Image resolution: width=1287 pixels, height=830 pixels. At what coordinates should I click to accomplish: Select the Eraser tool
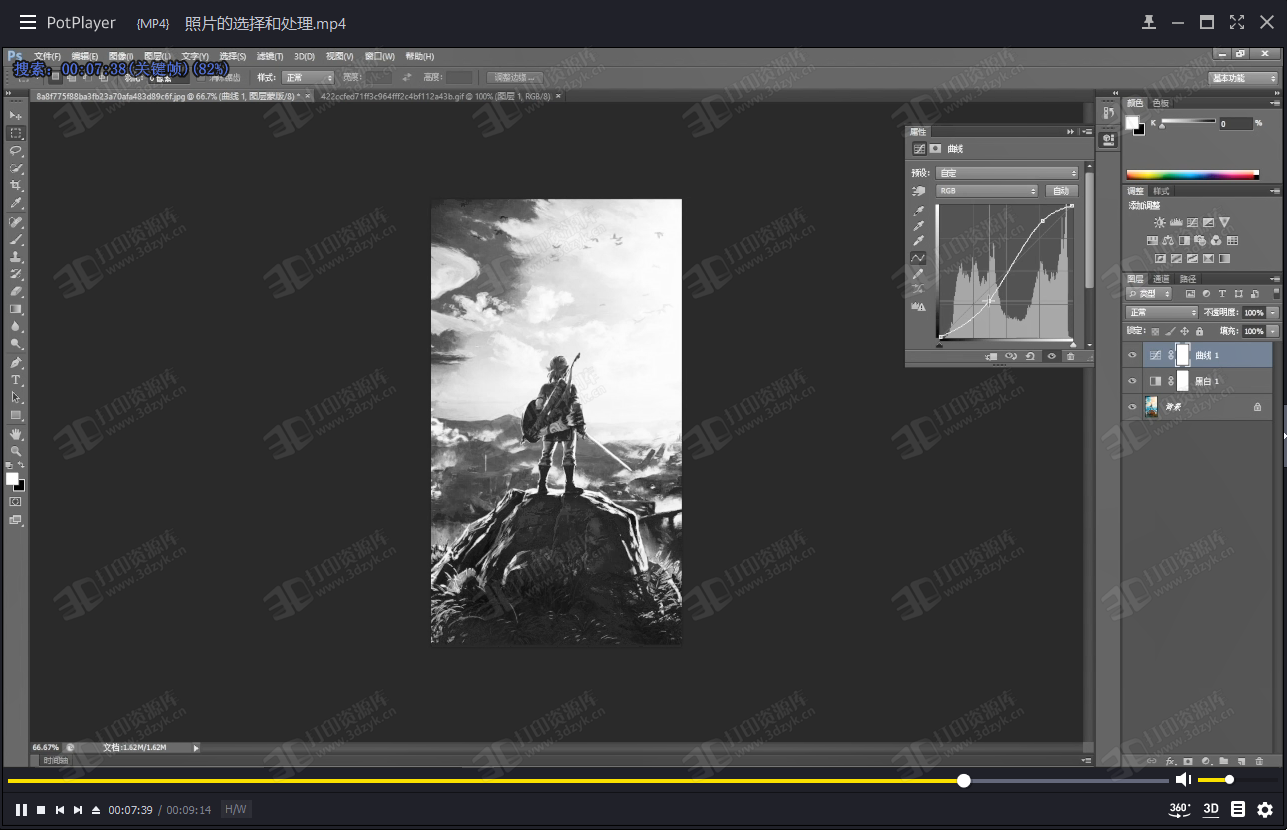tap(16, 292)
